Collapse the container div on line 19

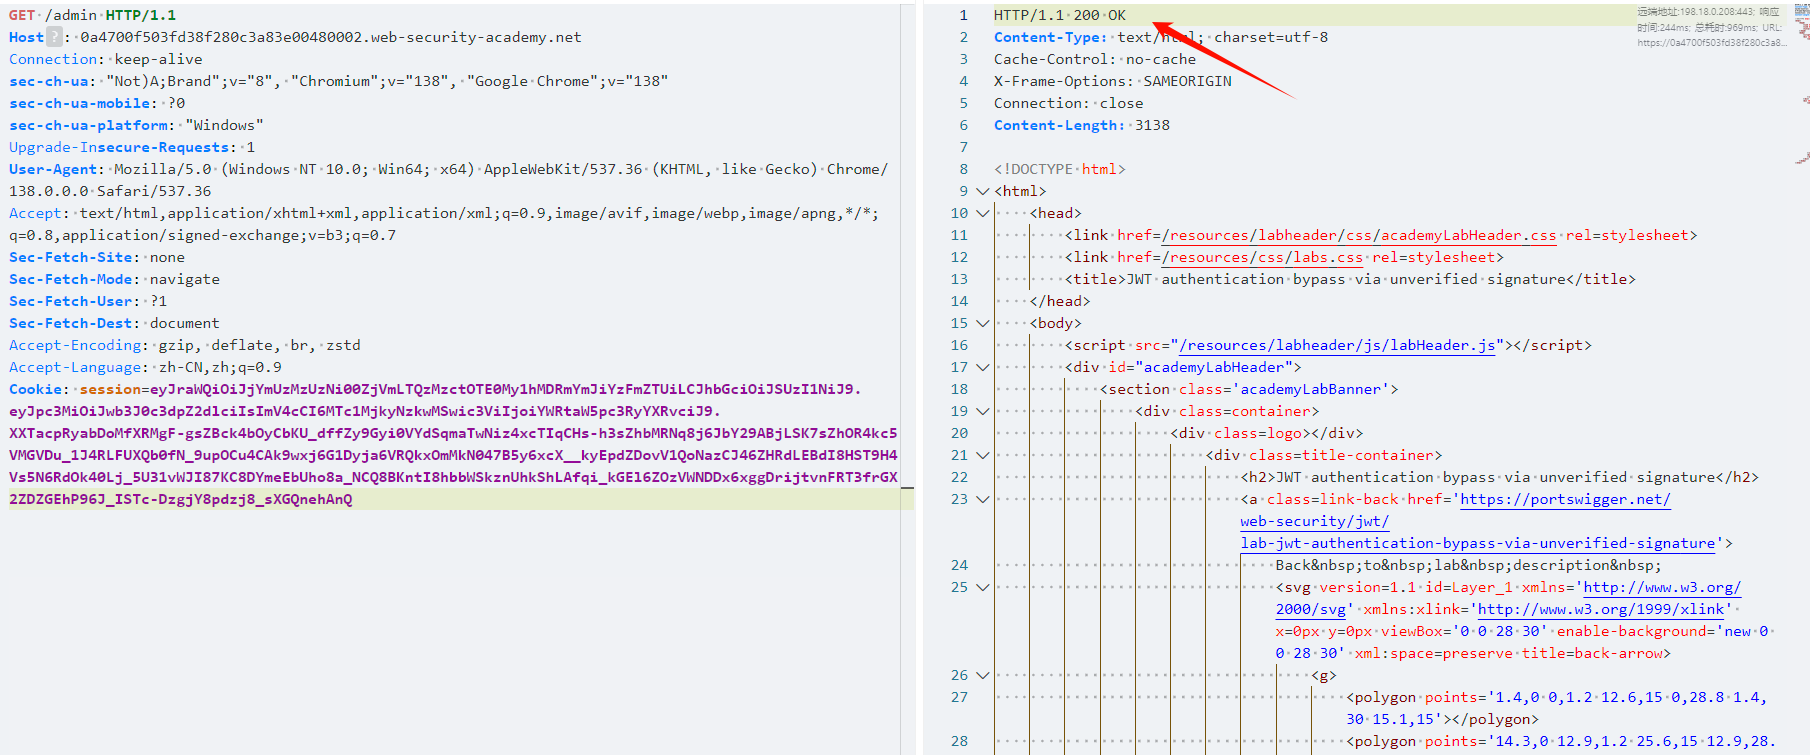[982, 411]
